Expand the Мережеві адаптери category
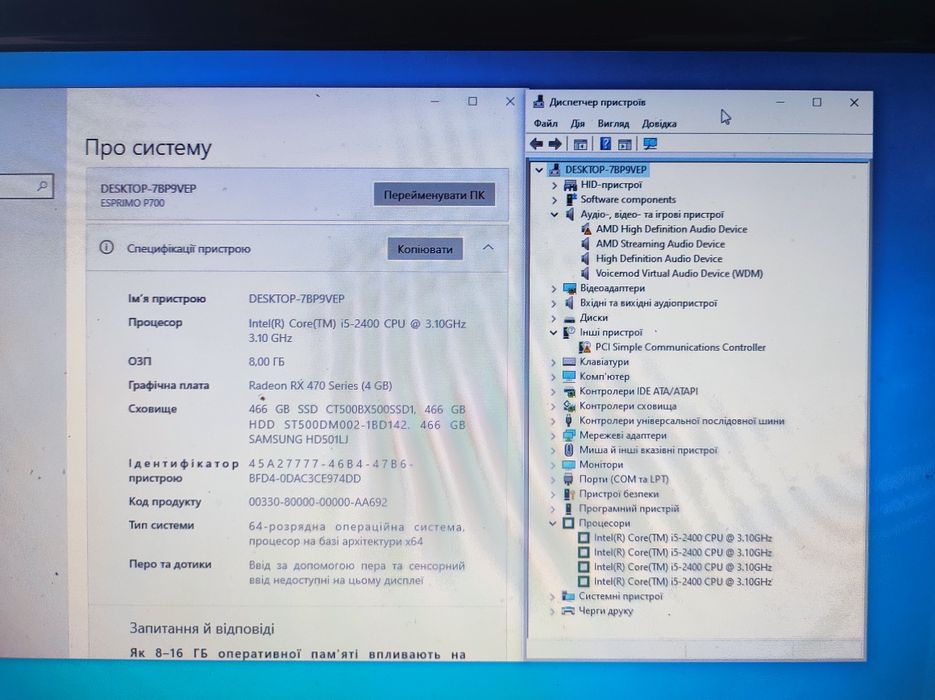 (553, 436)
